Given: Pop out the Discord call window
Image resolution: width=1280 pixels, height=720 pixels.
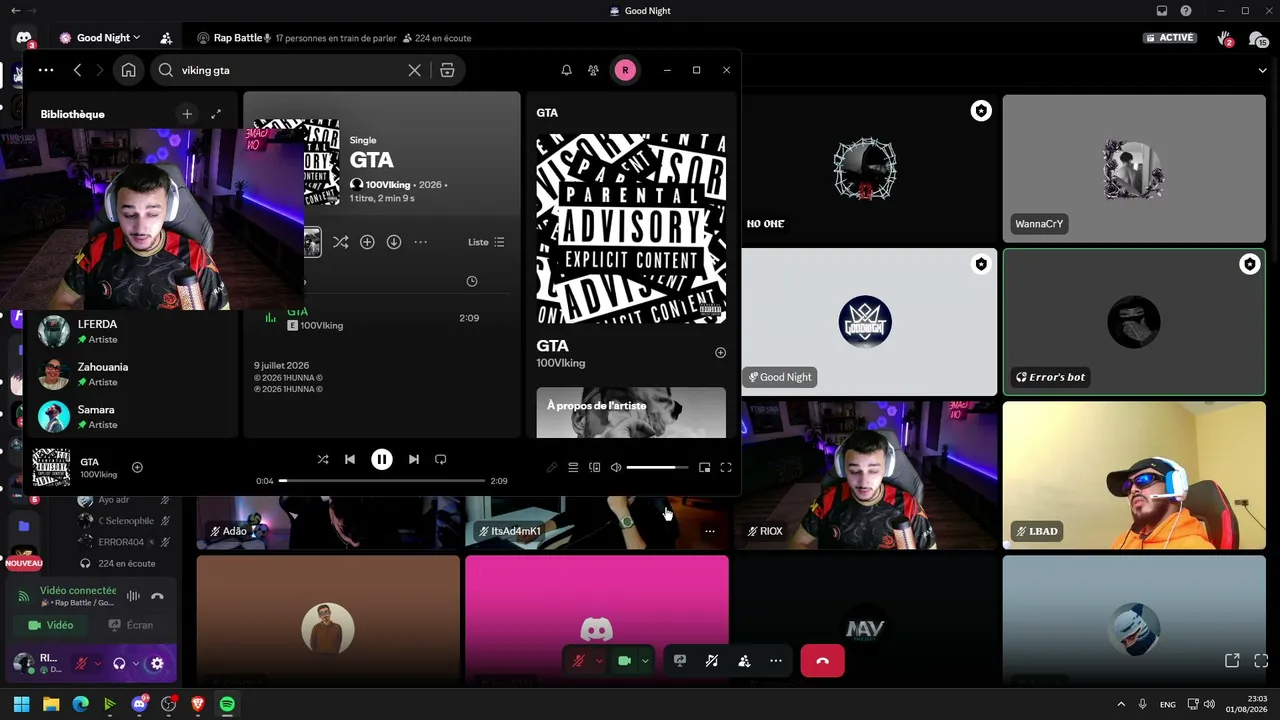Looking at the screenshot, I should tap(1232, 661).
